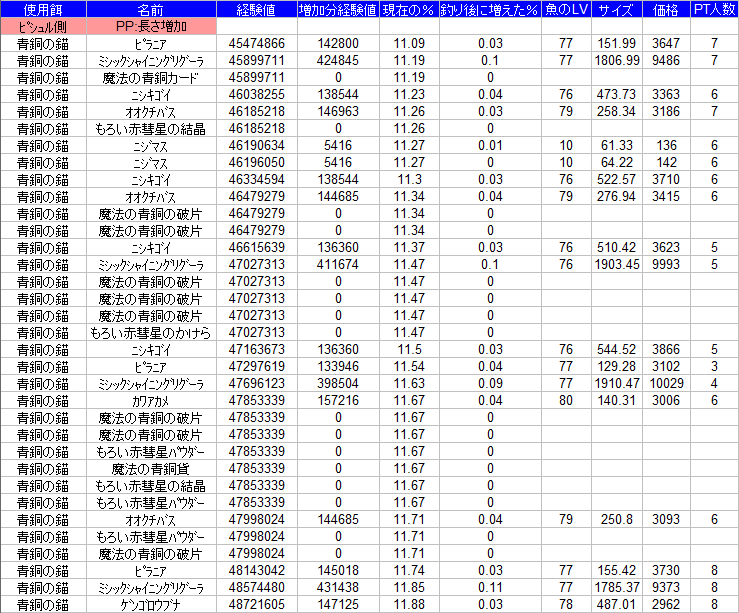Select the 増加分経験値 column header
Image resolution: width=739 pixels, height=613 pixels.
(337, 9)
